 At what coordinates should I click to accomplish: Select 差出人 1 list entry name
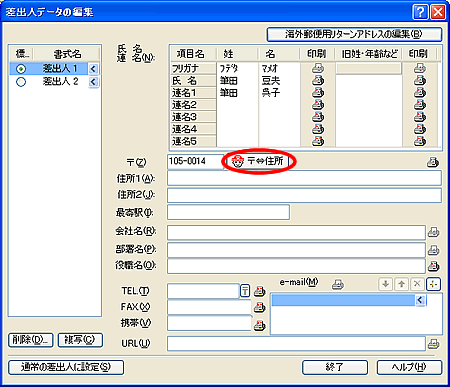coord(60,69)
